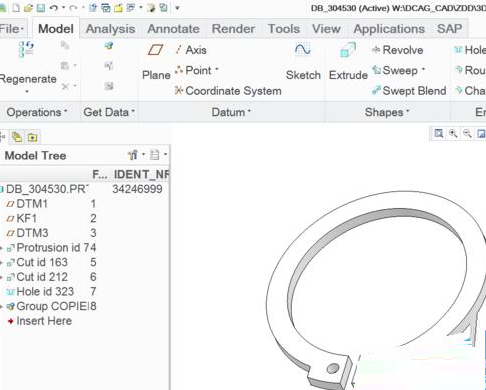
Task: Expand the Datum group dropdown
Action: click(231, 112)
